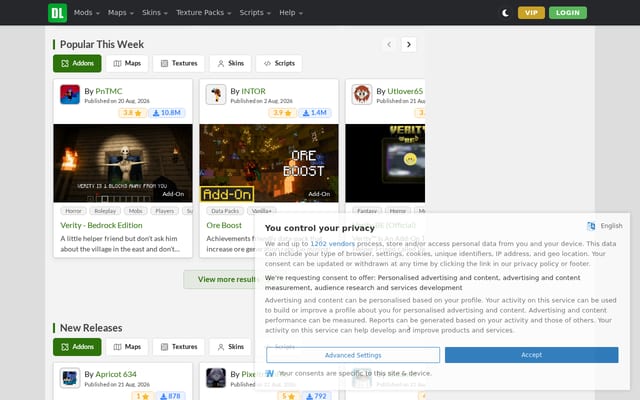Expand the Skins dropdown menu
This screenshot has width=640, height=400.
pyautogui.click(x=155, y=13)
